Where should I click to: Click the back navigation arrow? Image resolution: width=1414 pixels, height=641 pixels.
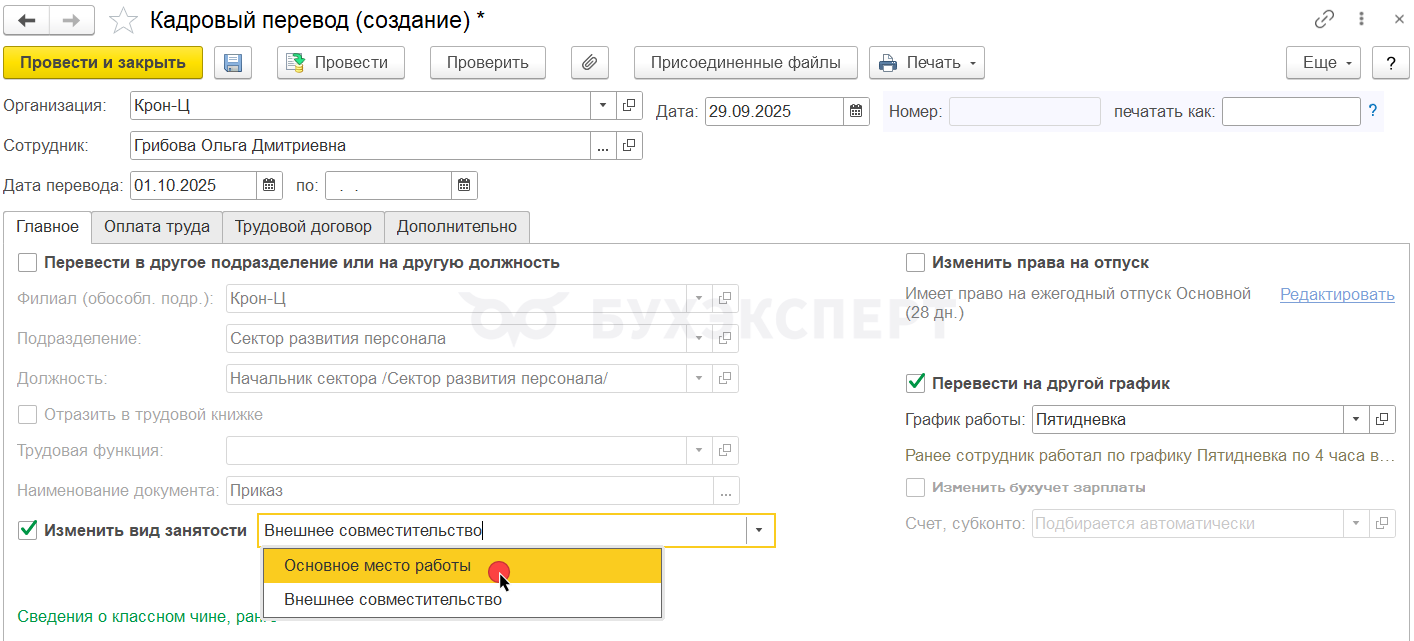[x=27, y=20]
